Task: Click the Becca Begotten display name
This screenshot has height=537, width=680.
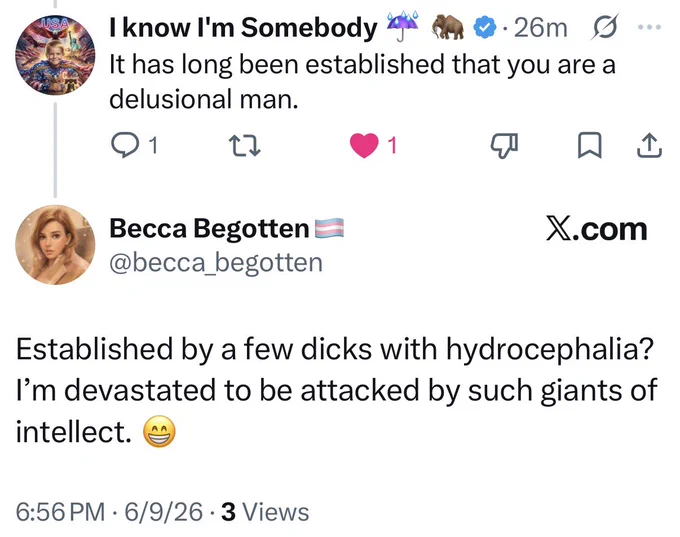Action: coord(209,228)
